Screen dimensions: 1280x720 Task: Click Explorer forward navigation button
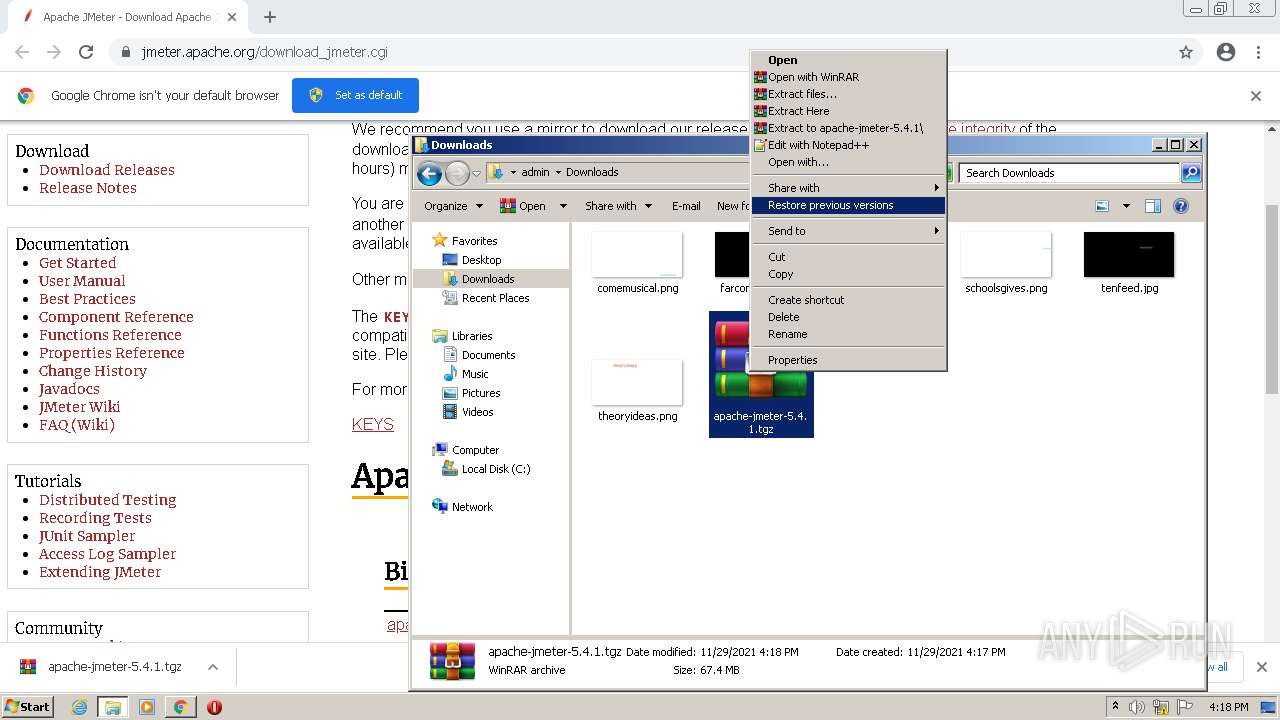457,173
